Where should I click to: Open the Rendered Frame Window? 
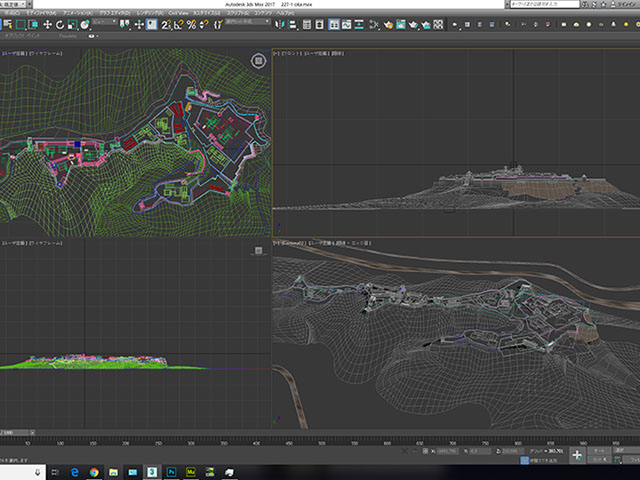tap(401, 25)
